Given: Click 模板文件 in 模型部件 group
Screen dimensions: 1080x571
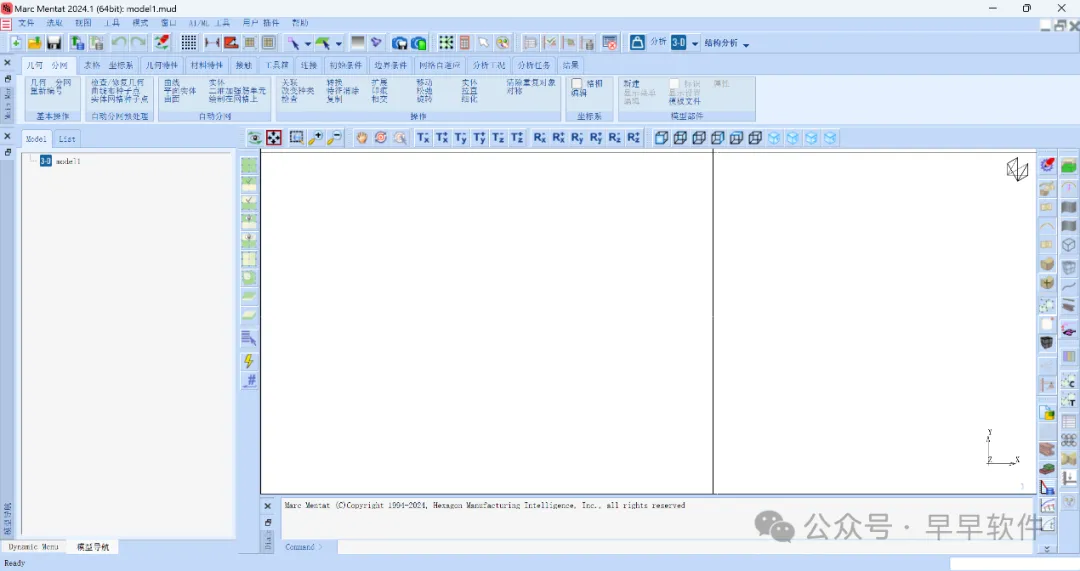Looking at the screenshot, I should [x=685, y=101].
